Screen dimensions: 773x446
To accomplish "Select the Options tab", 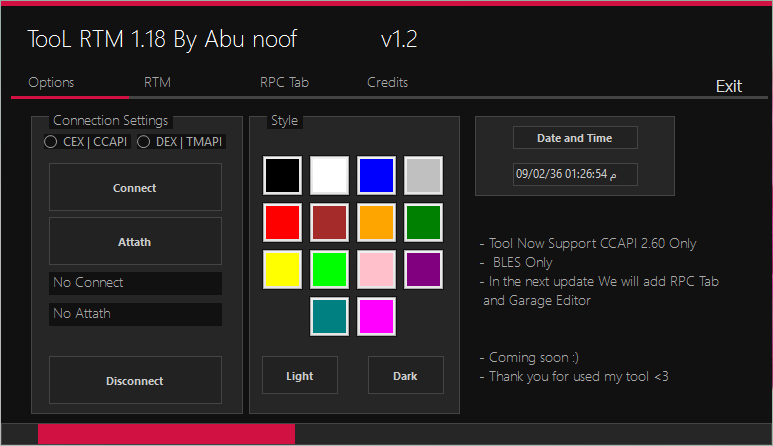I will coord(51,83).
